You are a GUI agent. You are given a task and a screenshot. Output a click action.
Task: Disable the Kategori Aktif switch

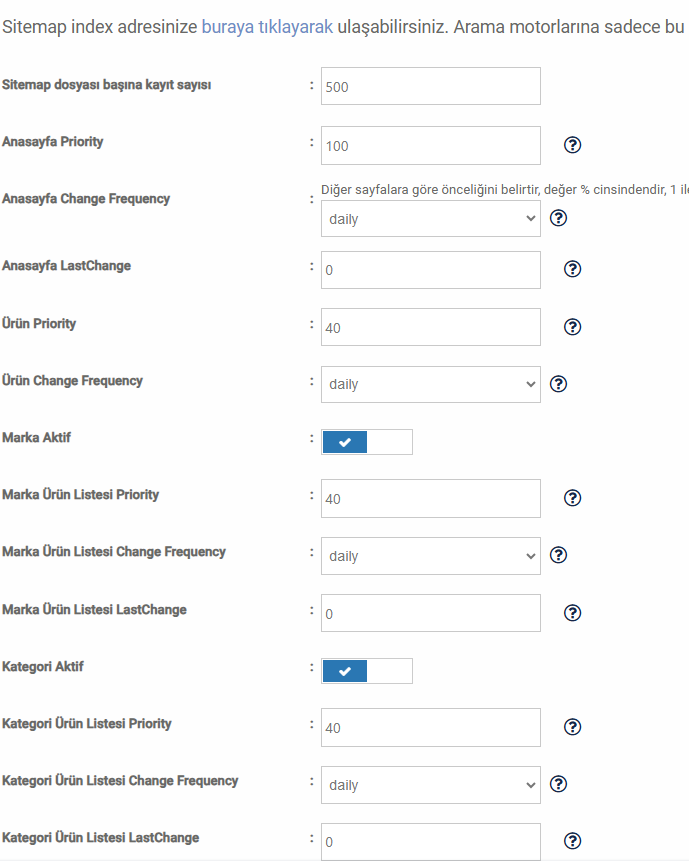367,671
